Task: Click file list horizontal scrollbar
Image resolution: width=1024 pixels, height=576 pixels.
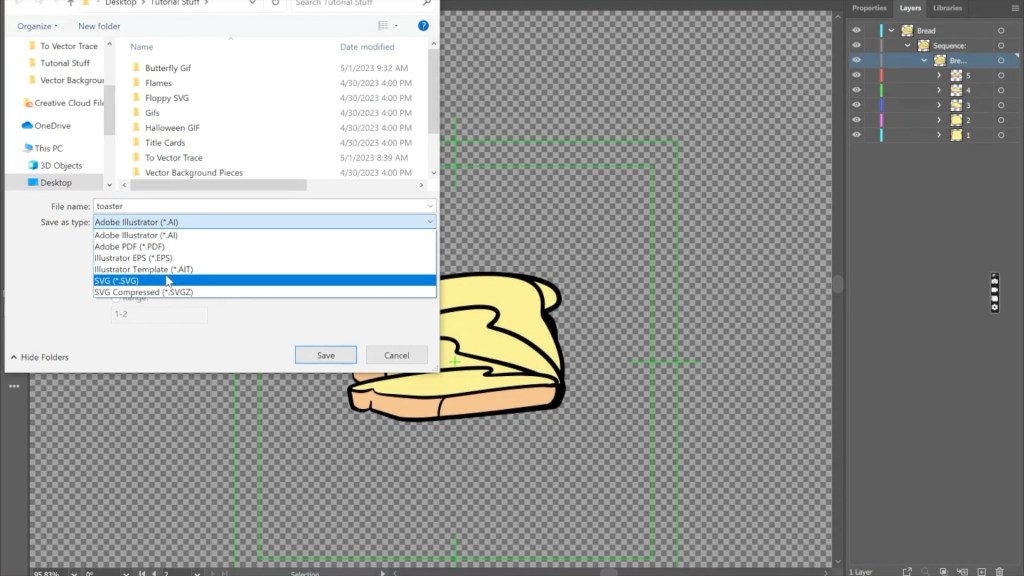Action: click(x=218, y=185)
